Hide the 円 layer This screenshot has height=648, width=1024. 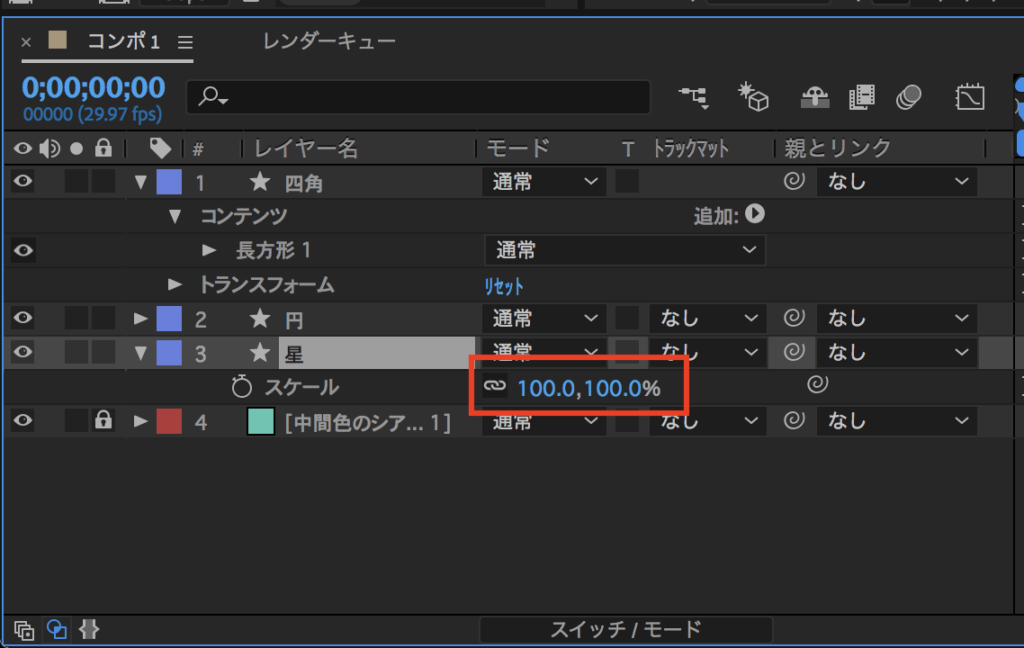[x=23, y=318]
